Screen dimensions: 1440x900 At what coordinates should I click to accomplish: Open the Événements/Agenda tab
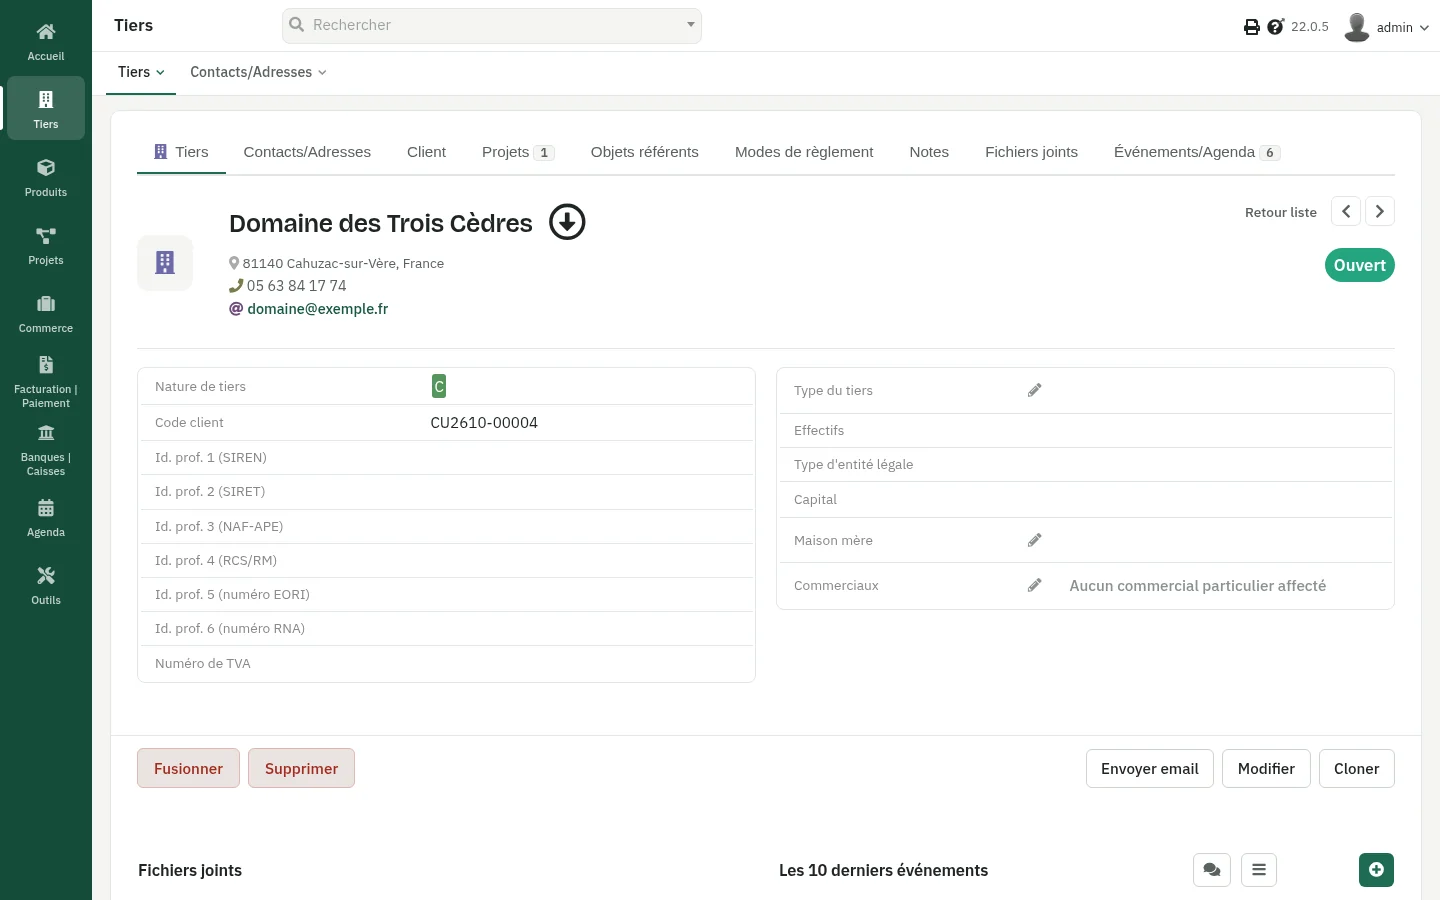(x=1197, y=152)
